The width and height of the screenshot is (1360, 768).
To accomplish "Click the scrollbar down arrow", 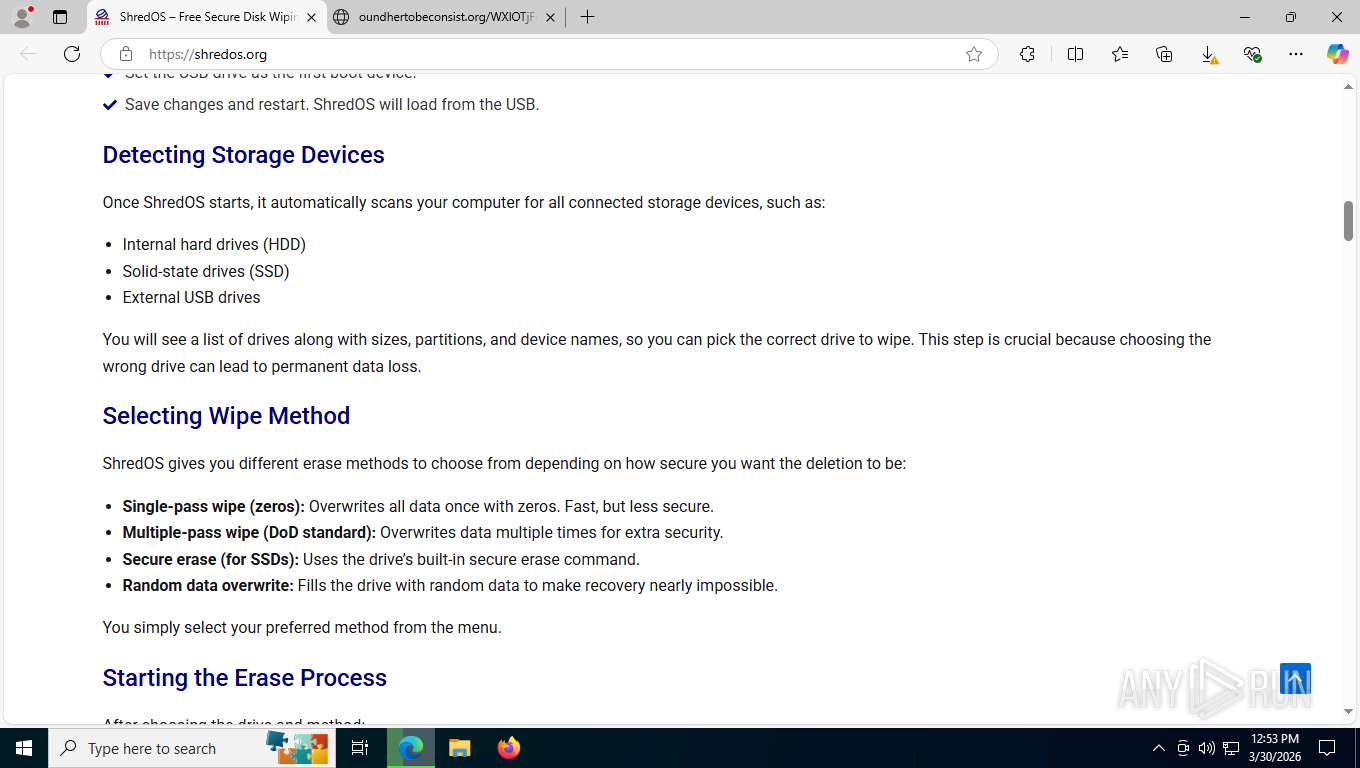I will click(x=1348, y=712).
